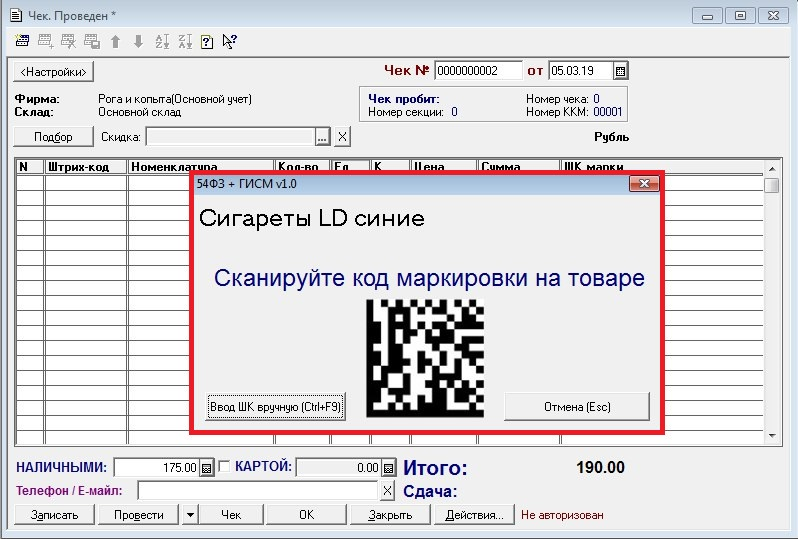Clear the Телефон / Е-майл field

[x=387, y=491]
